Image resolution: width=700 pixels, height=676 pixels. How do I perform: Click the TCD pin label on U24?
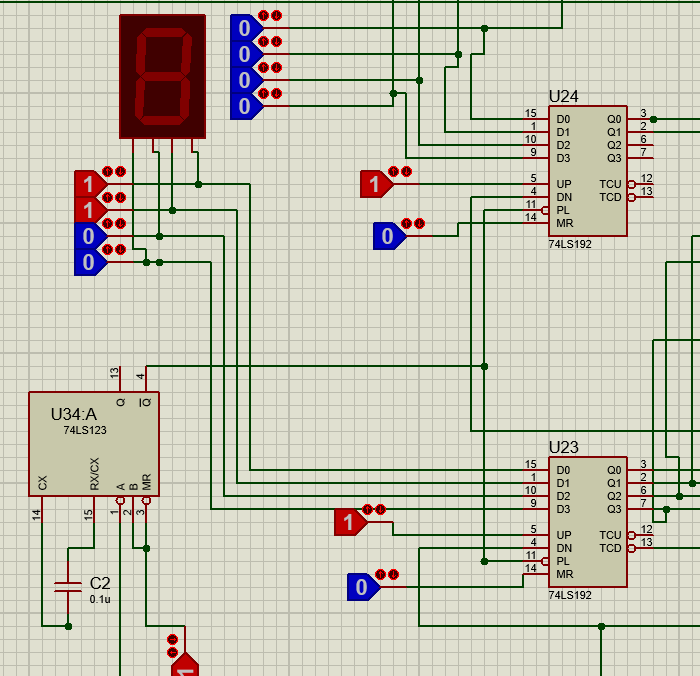click(610, 197)
